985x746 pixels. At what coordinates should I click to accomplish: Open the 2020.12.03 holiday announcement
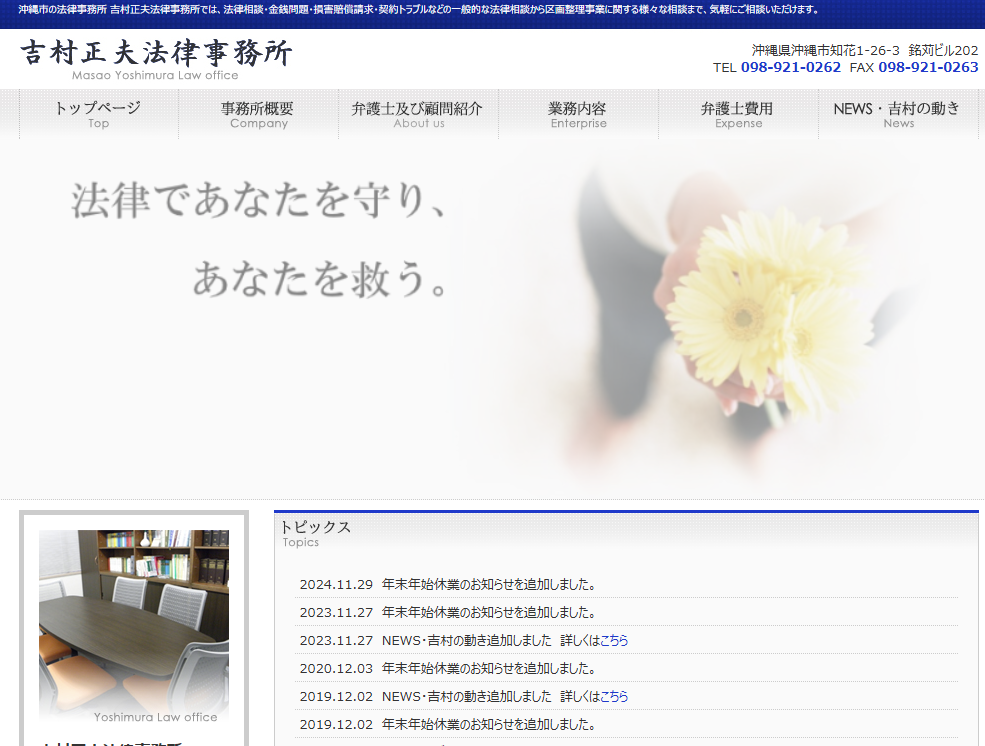point(447,668)
